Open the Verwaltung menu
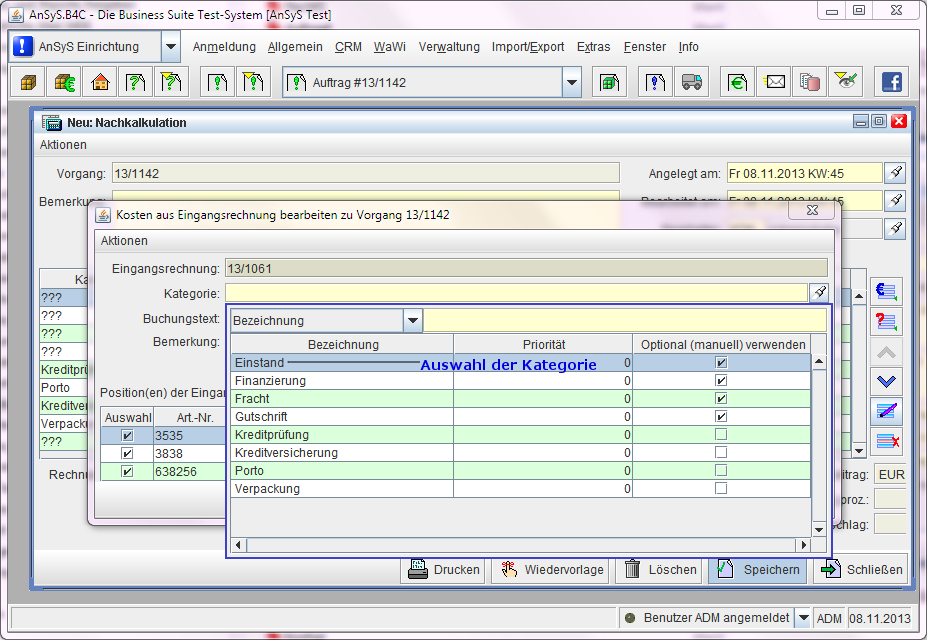The image size is (927, 640). click(449, 47)
